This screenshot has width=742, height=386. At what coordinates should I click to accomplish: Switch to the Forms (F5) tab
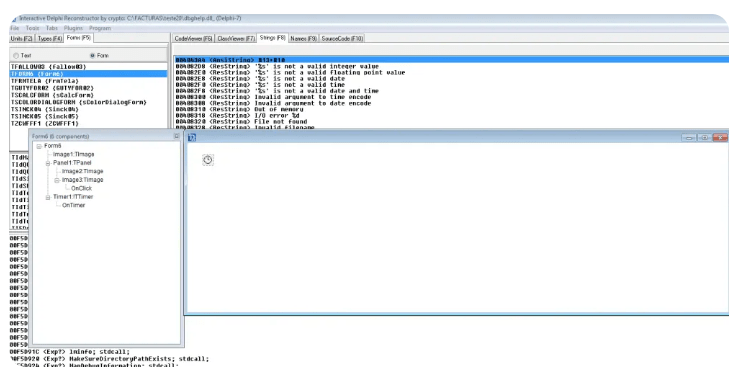(79, 38)
